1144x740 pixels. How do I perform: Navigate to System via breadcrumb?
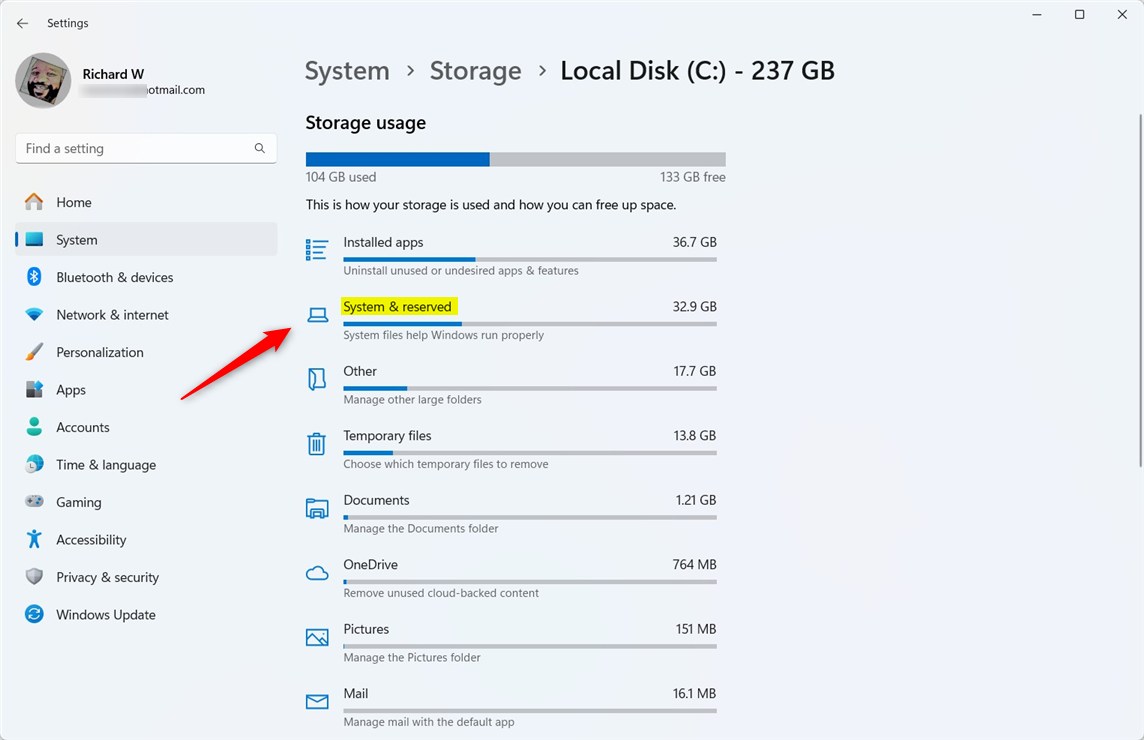point(347,70)
